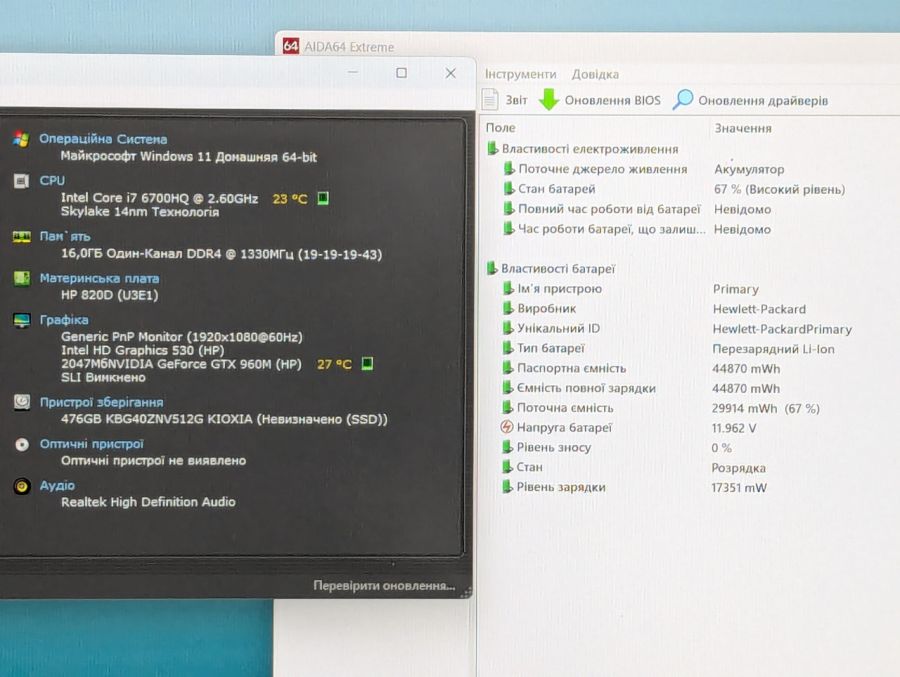
Task: Click the Поле column header
Action: (x=501, y=127)
